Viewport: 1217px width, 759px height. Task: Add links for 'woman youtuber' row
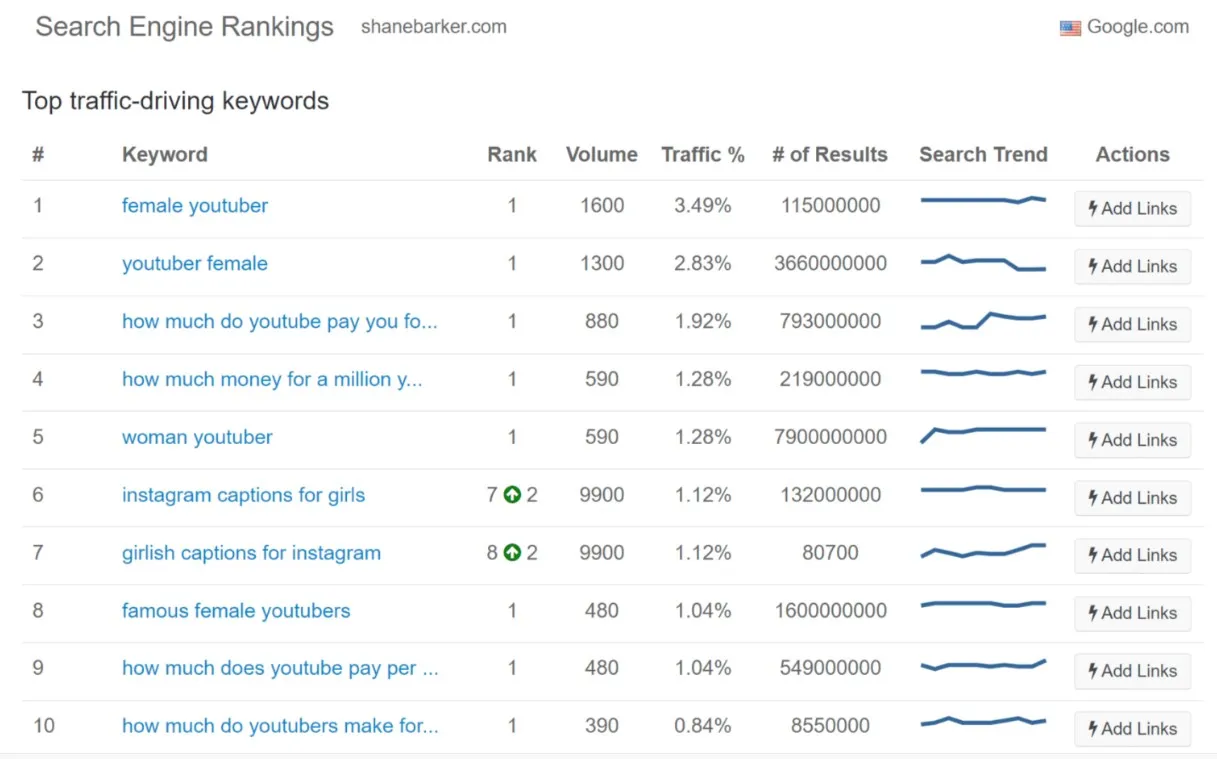coord(1132,440)
